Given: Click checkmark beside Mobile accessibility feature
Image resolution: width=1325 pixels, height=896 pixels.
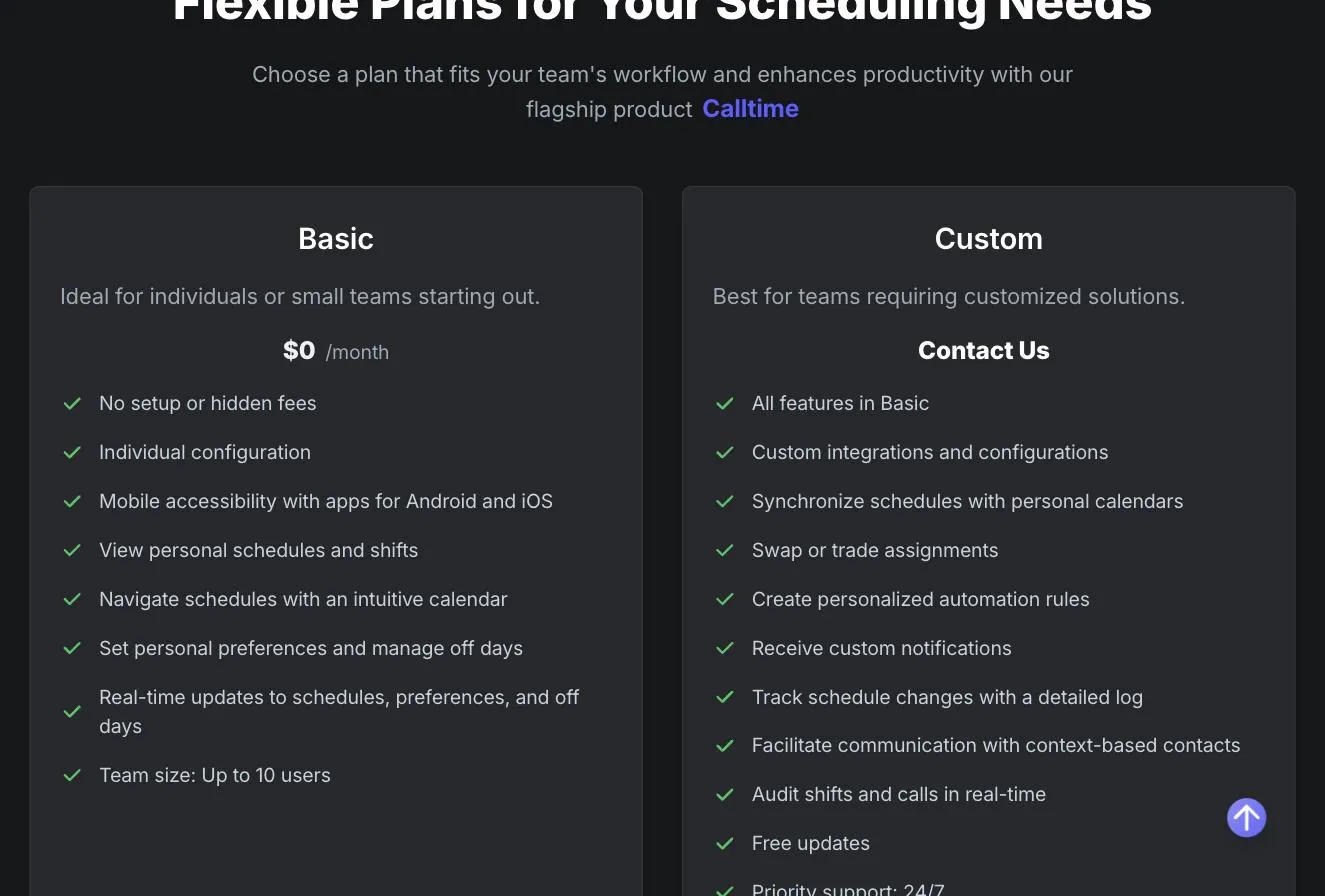Looking at the screenshot, I should tap(72, 502).
